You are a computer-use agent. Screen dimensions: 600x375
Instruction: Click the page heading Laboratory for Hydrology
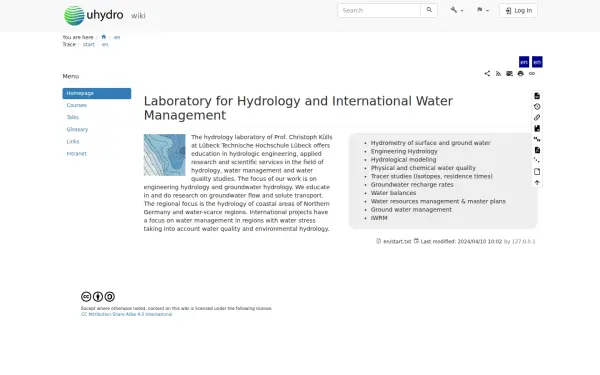click(298, 108)
